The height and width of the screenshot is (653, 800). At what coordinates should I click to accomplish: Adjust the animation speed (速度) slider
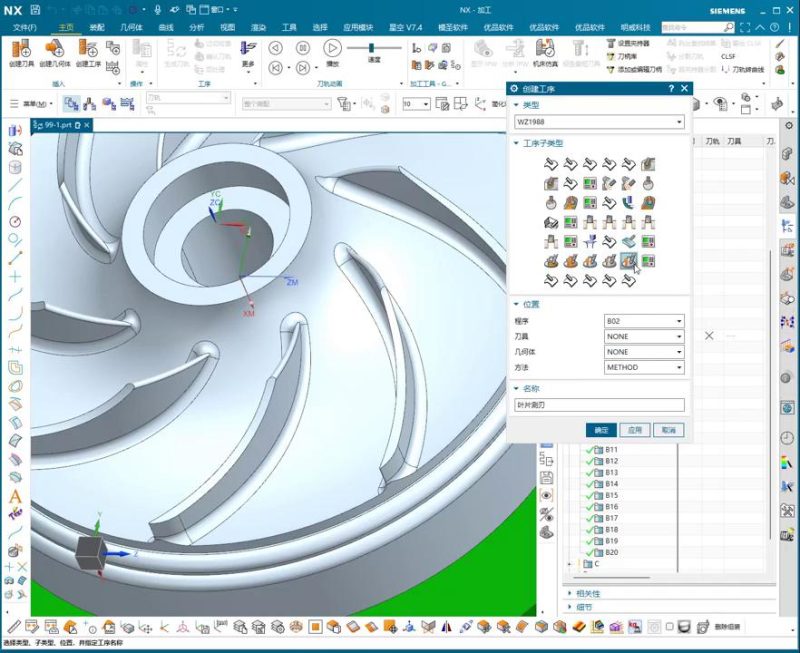(372, 47)
